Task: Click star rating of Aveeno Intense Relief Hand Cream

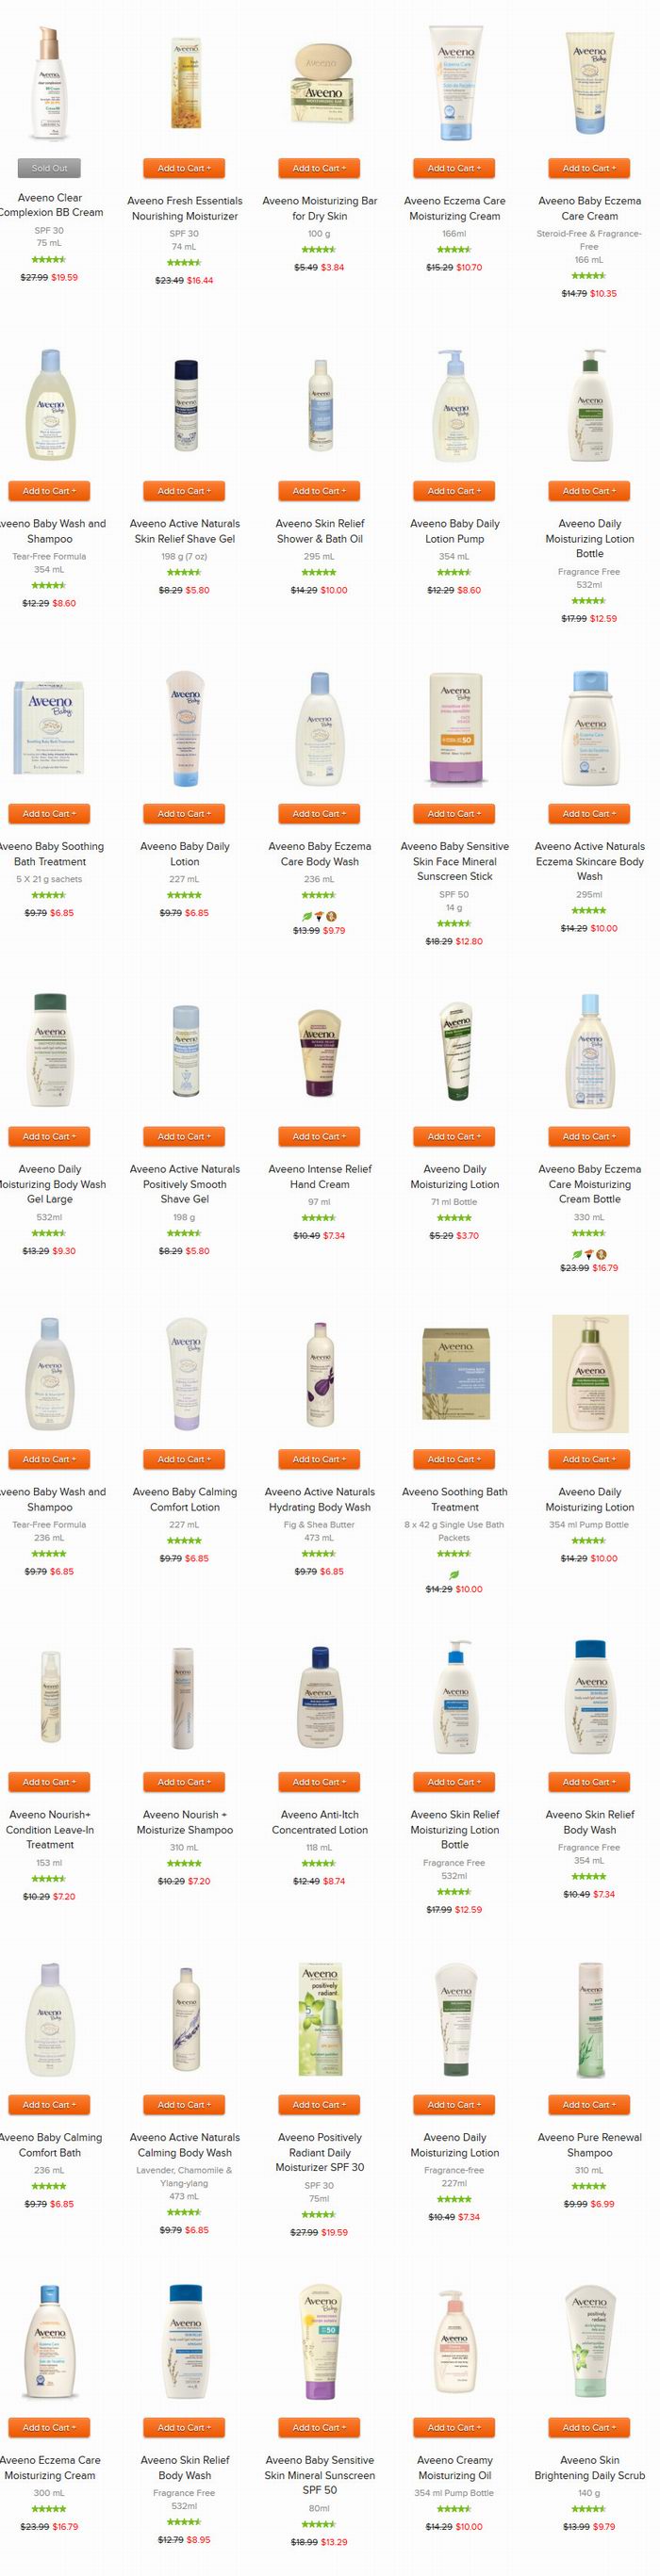Action: coord(319,1217)
